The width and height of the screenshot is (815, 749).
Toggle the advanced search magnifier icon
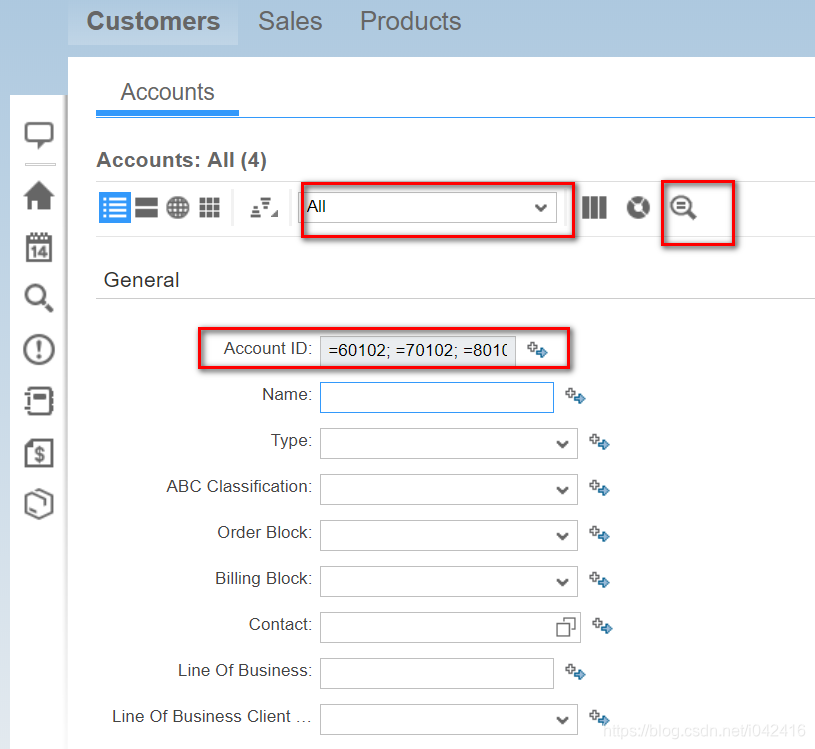(683, 208)
